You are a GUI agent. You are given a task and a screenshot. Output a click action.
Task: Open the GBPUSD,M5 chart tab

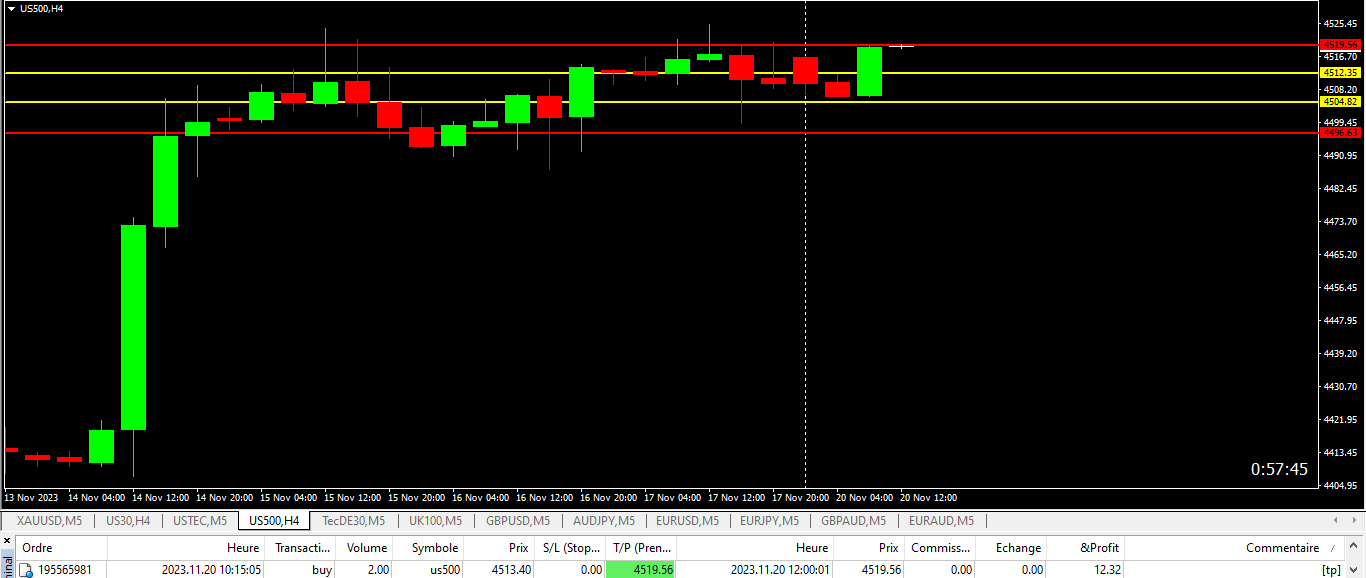pyautogui.click(x=518, y=521)
